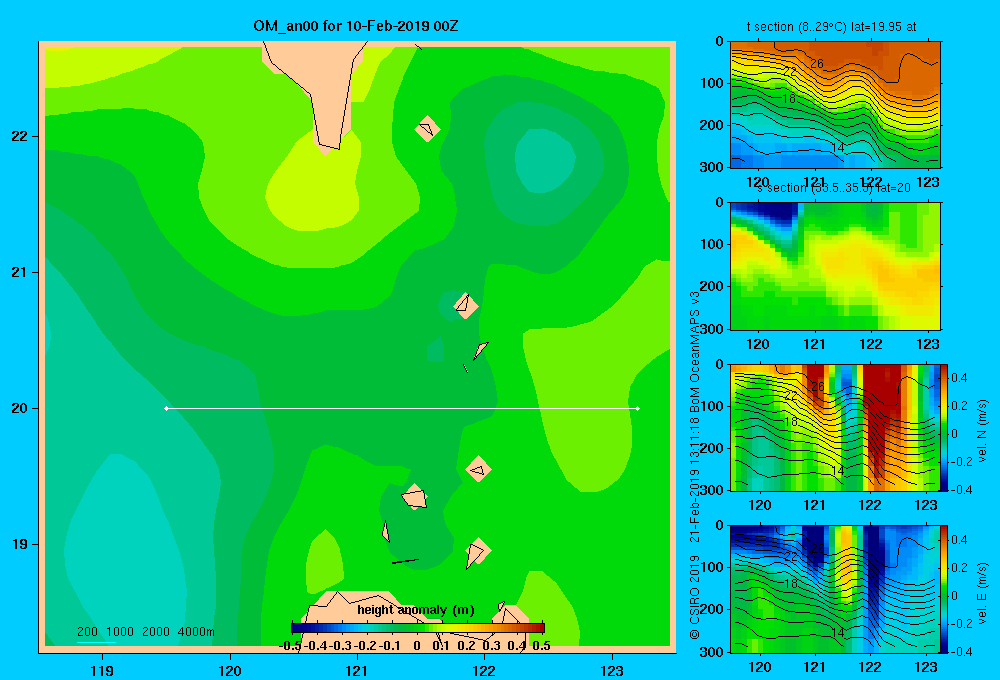Click the 'vel. E (m/s)' axis label
1000x680 pixels.
click(983, 592)
